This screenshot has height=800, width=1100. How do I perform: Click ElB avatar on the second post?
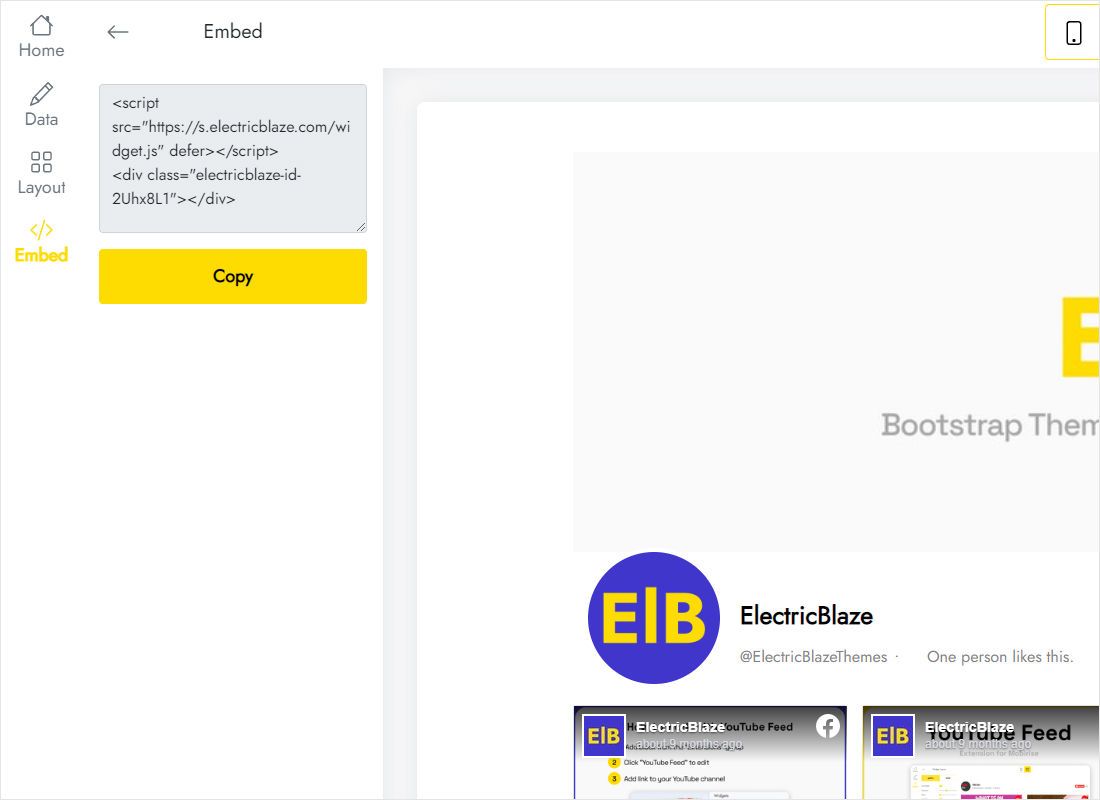(893, 735)
